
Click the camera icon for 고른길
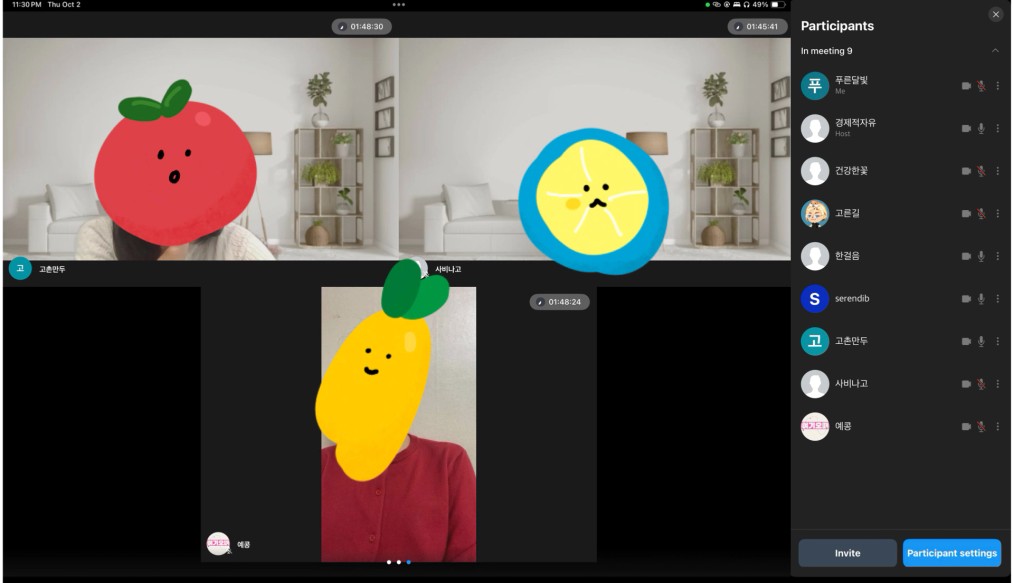966,213
